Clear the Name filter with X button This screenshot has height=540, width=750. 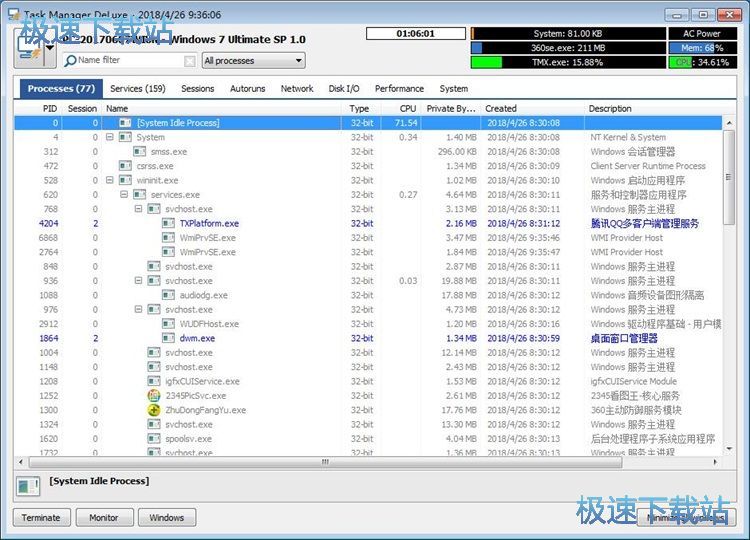point(190,61)
